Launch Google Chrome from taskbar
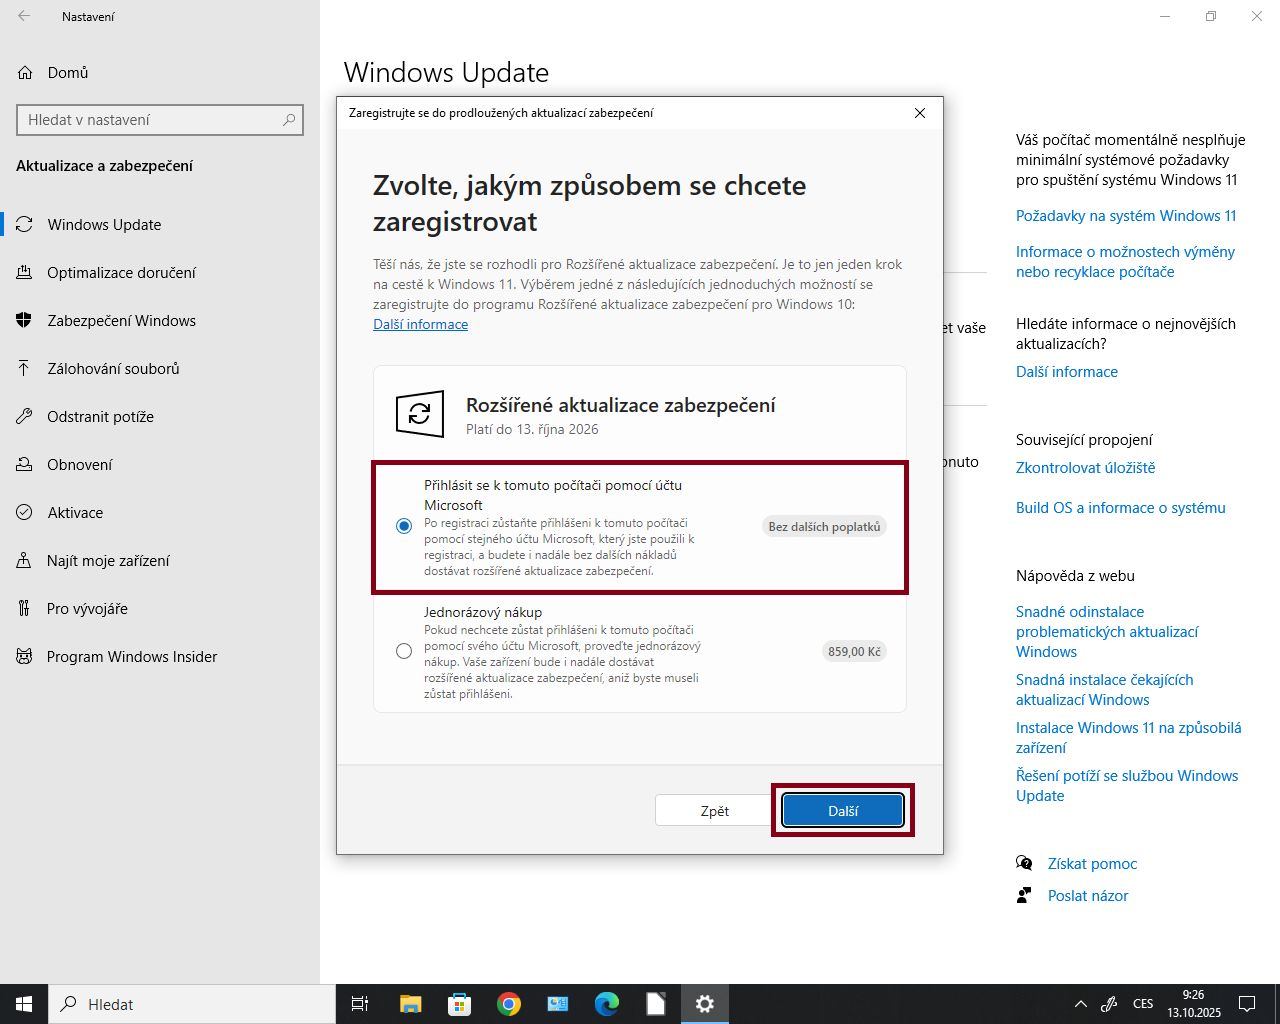 point(509,1004)
